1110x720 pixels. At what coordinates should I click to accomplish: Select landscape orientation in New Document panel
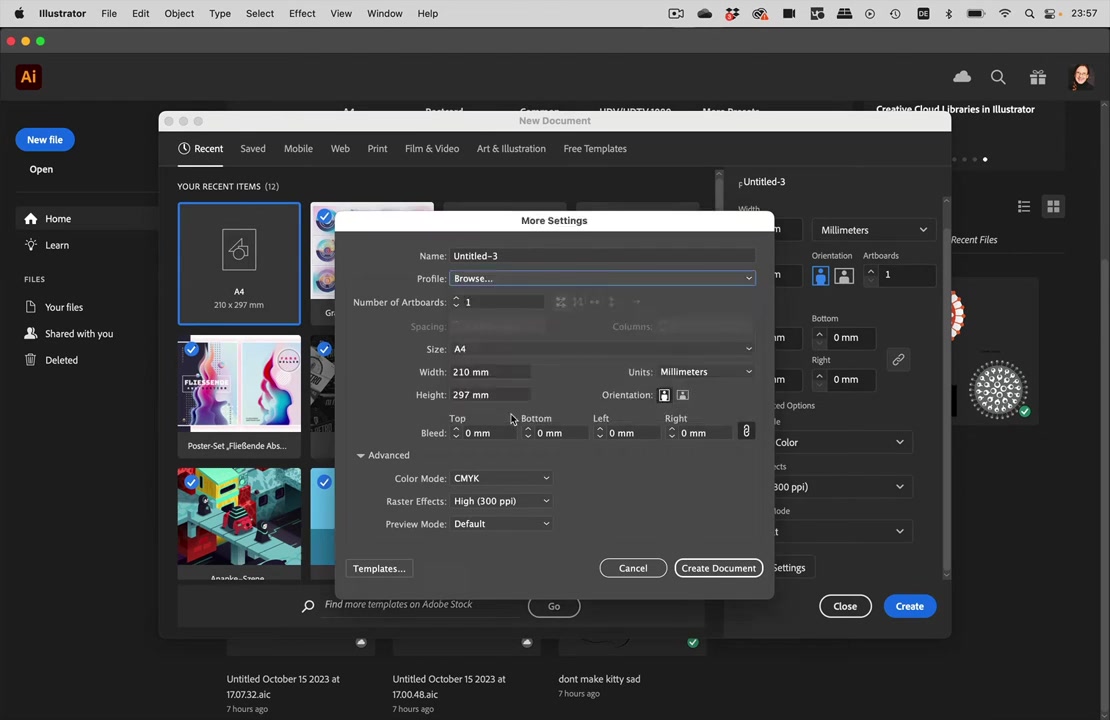pyautogui.click(x=844, y=275)
